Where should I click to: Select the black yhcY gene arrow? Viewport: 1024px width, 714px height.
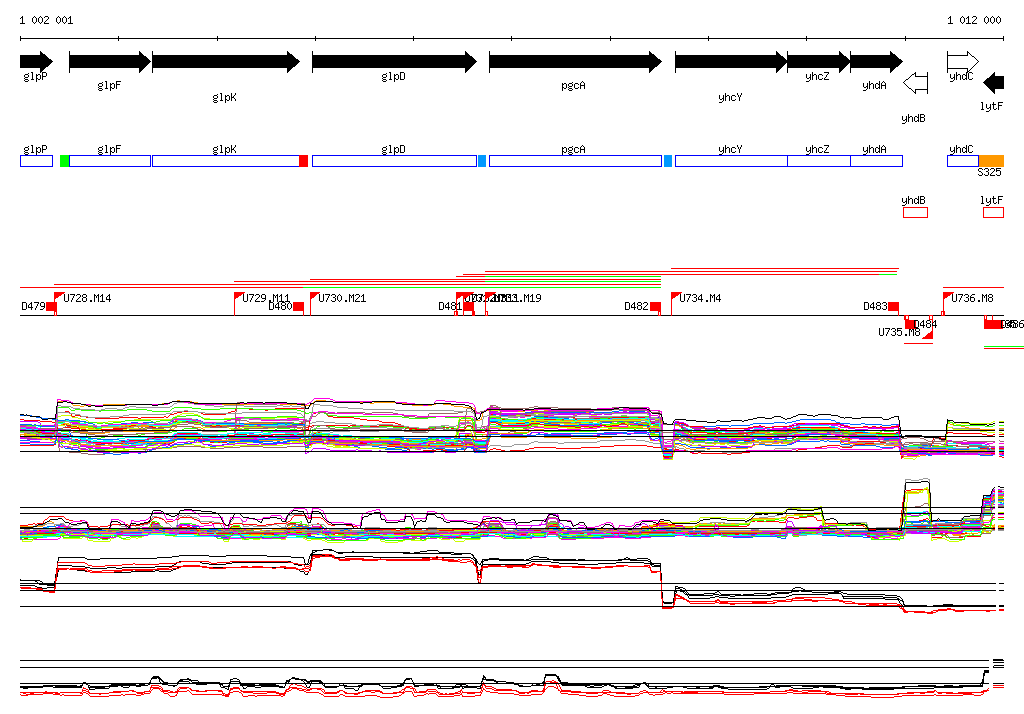pos(731,62)
